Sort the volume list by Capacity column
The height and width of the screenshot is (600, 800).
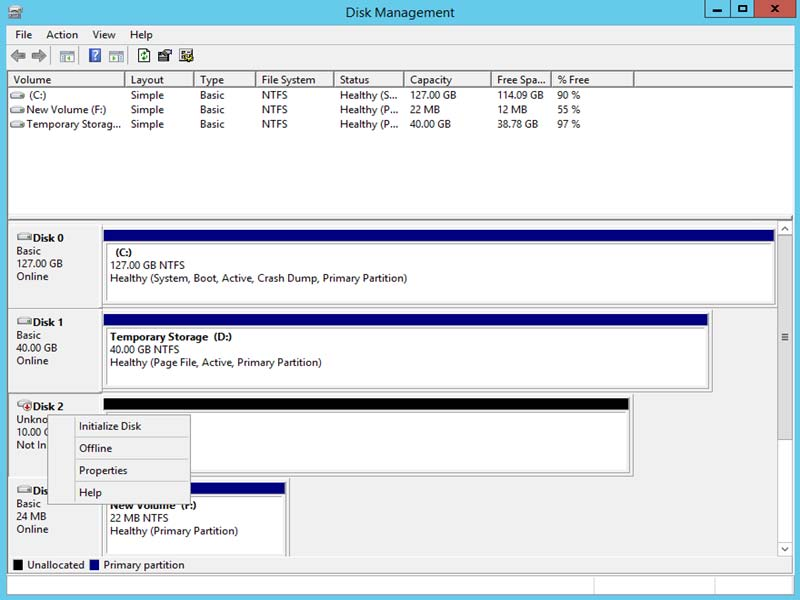[431, 80]
